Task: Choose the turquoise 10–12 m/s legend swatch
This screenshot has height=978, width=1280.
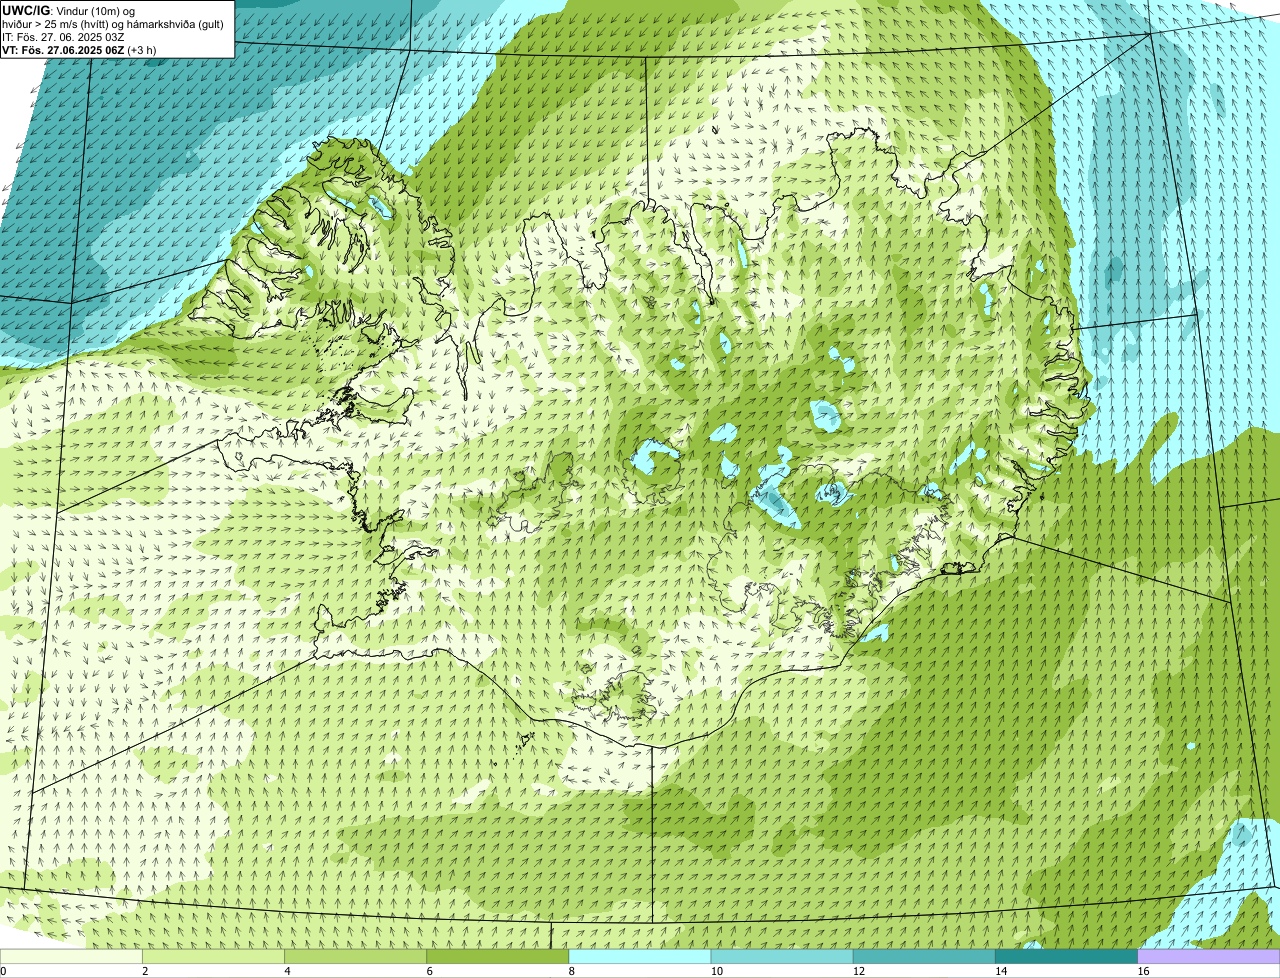Action: point(782,957)
